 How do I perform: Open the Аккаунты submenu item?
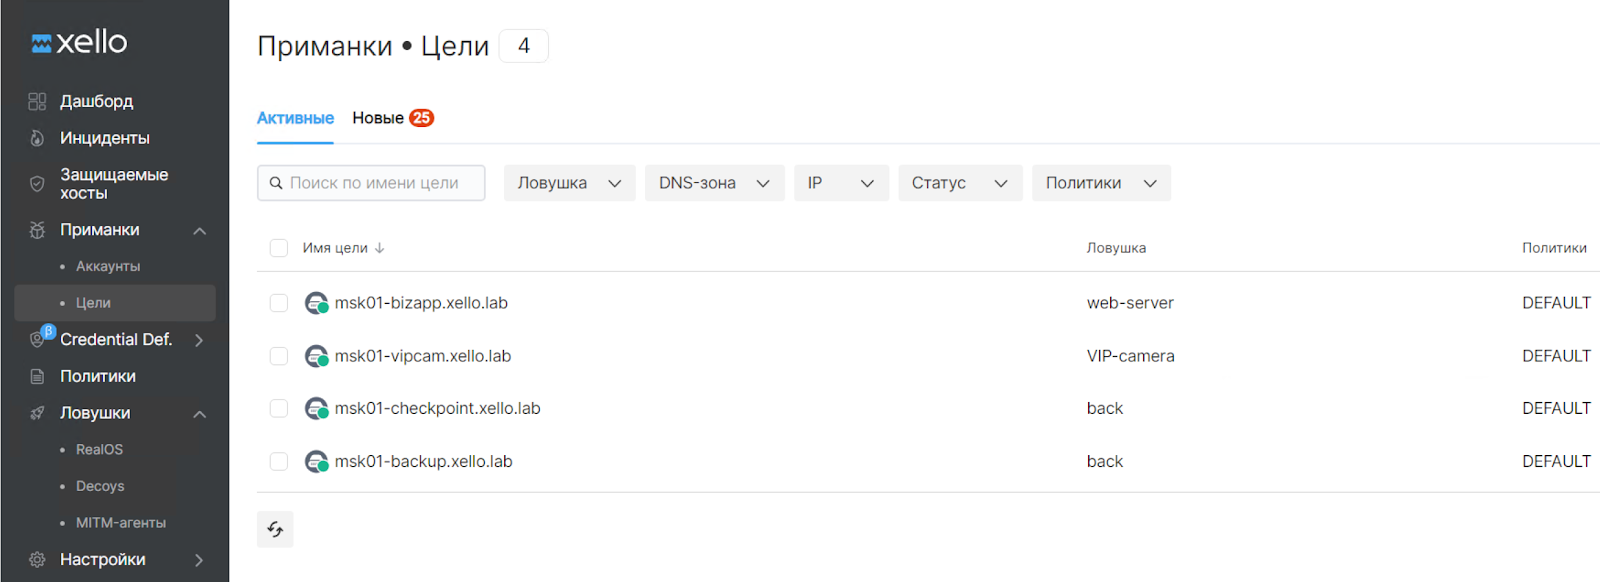pos(108,266)
